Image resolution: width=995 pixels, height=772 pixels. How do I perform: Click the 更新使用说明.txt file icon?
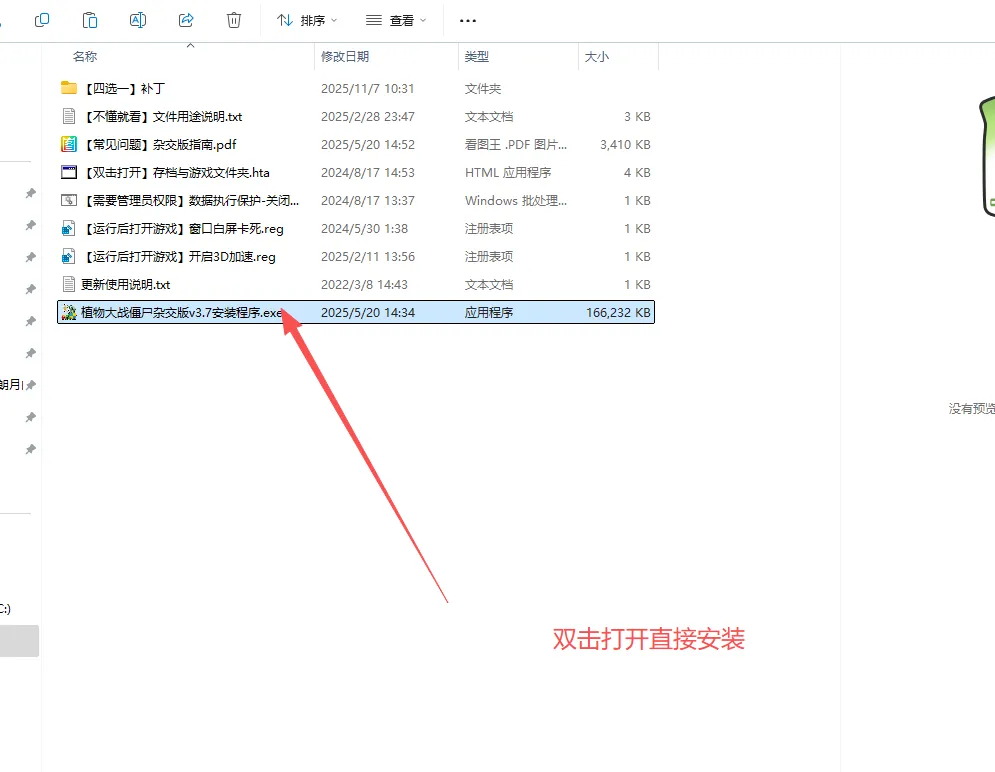click(69, 284)
